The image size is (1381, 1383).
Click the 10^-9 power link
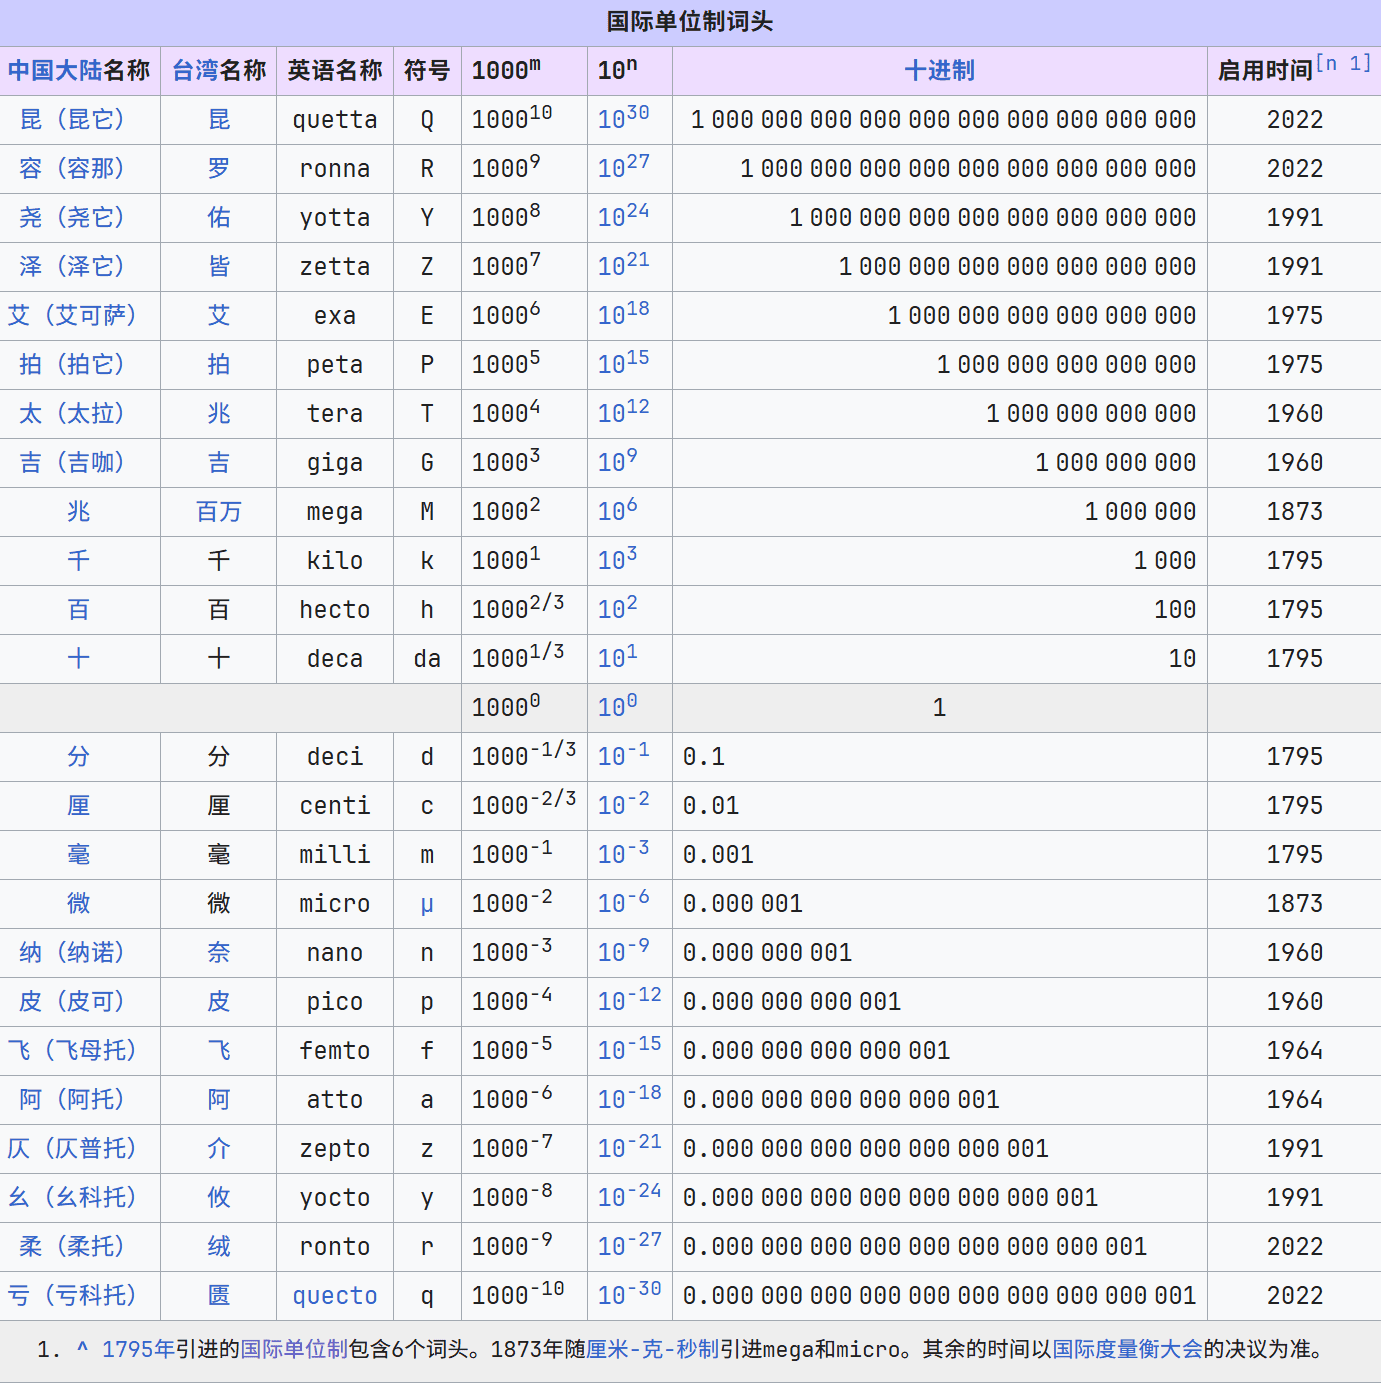click(624, 951)
